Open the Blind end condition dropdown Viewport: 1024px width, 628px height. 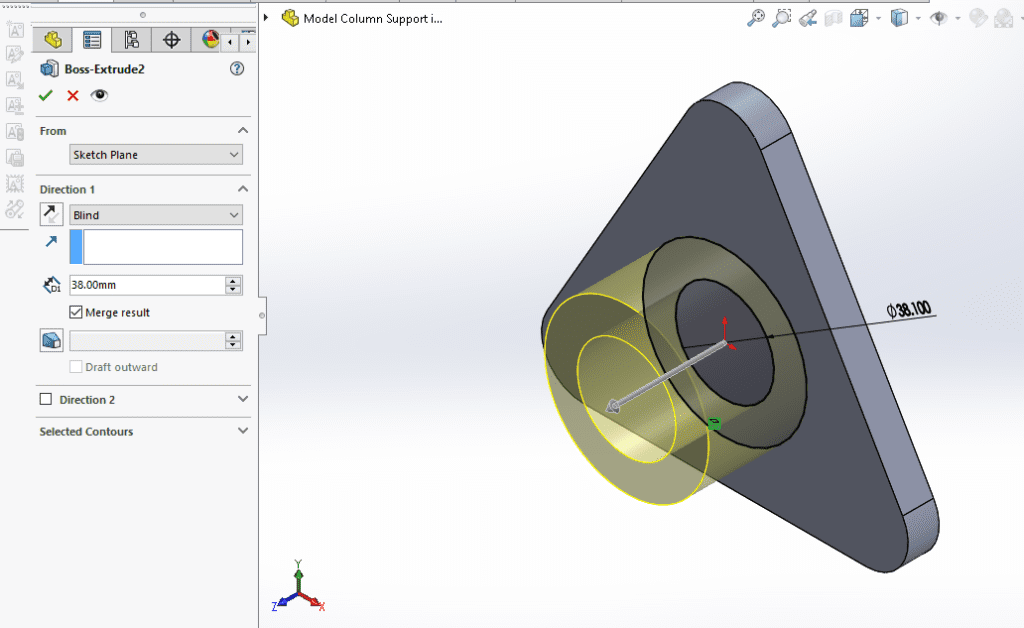click(x=156, y=215)
